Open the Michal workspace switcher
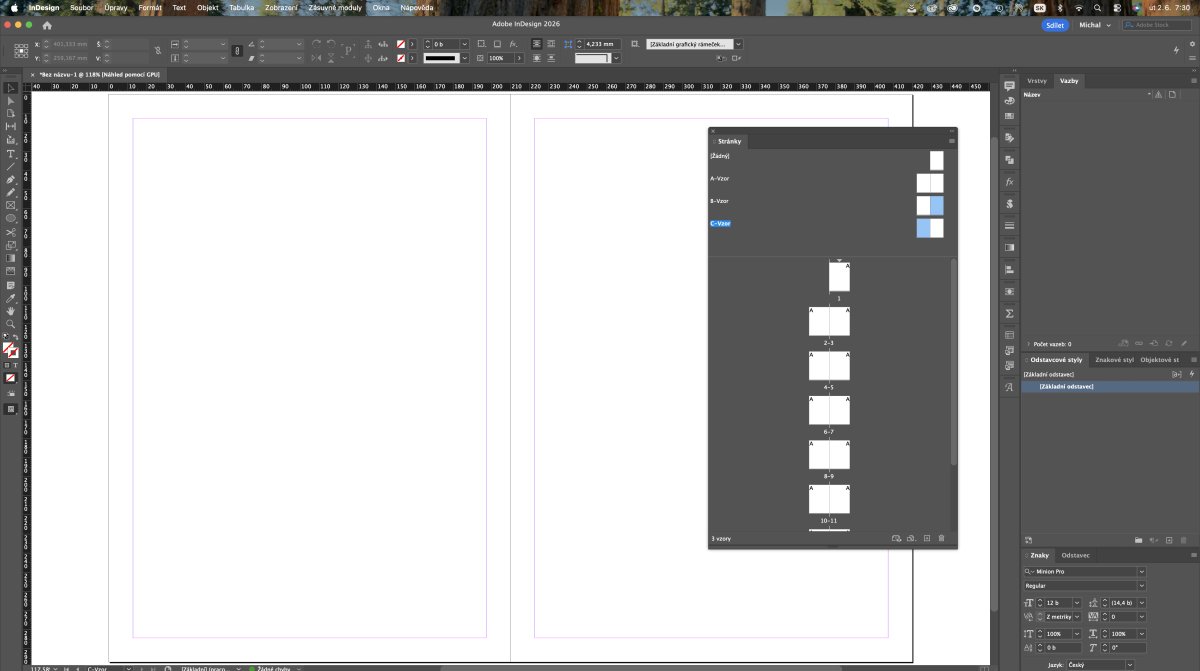This screenshot has width=1200, height=671. [x=1093, y=25]
